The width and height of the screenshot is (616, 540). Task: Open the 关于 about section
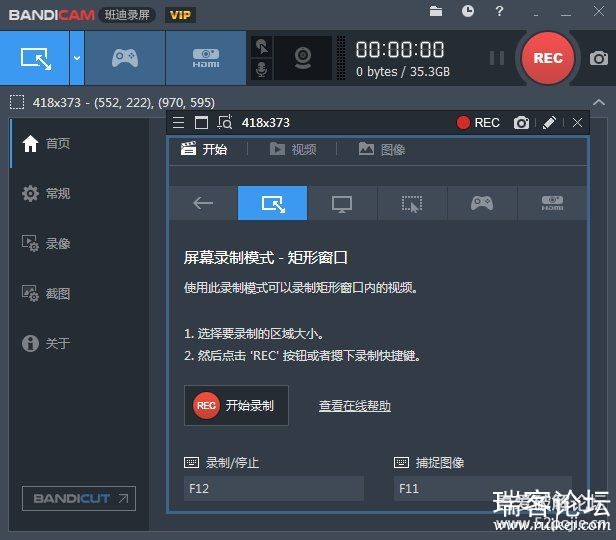click(x=46, y=343)
